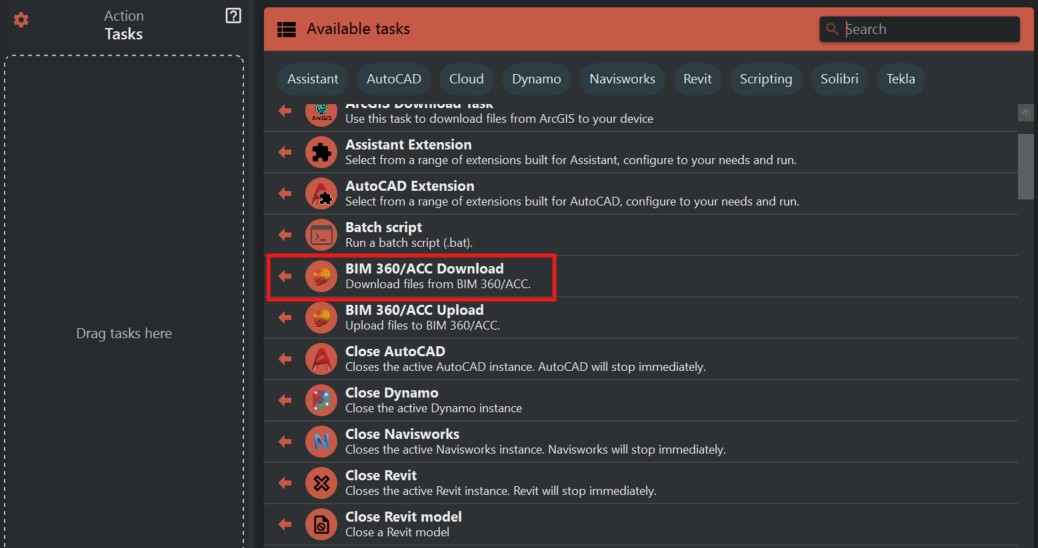The height and width of the screenshot is (548, 1038).
Task: Select the Close AutoCAD task title
Action: (395, 351)
